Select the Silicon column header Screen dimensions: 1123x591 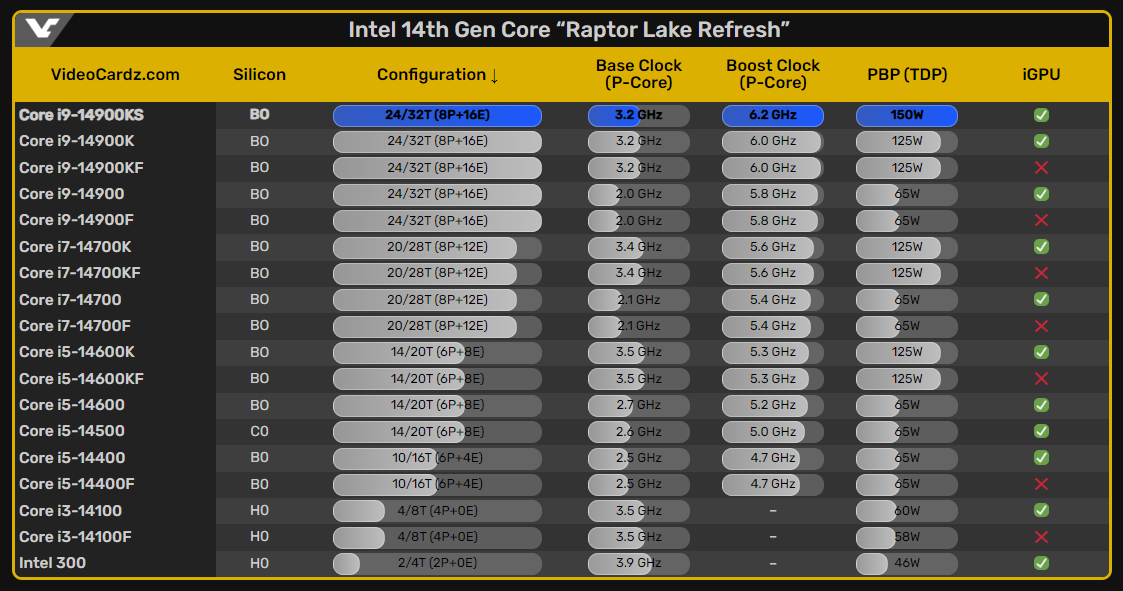pos(259,75)
